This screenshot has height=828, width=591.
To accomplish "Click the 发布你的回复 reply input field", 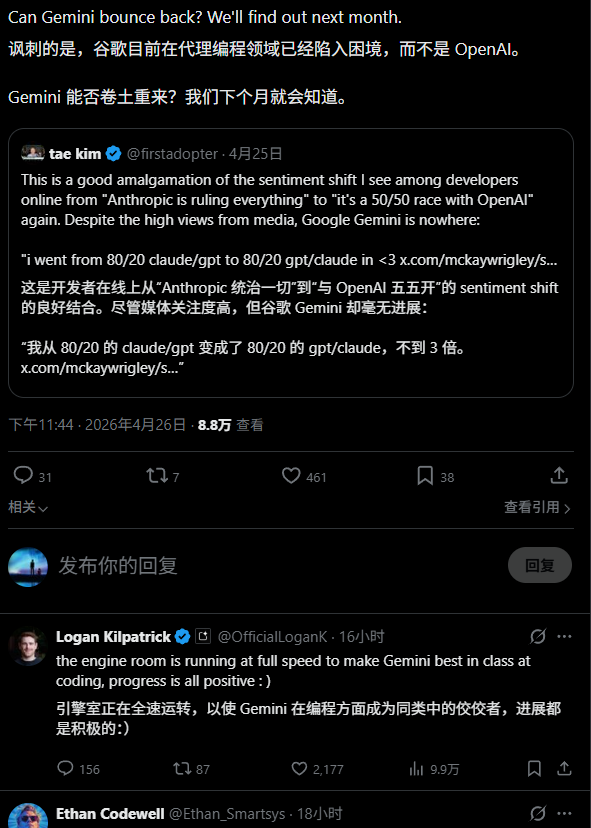I will pyautogui.click(x=275, y=566).
